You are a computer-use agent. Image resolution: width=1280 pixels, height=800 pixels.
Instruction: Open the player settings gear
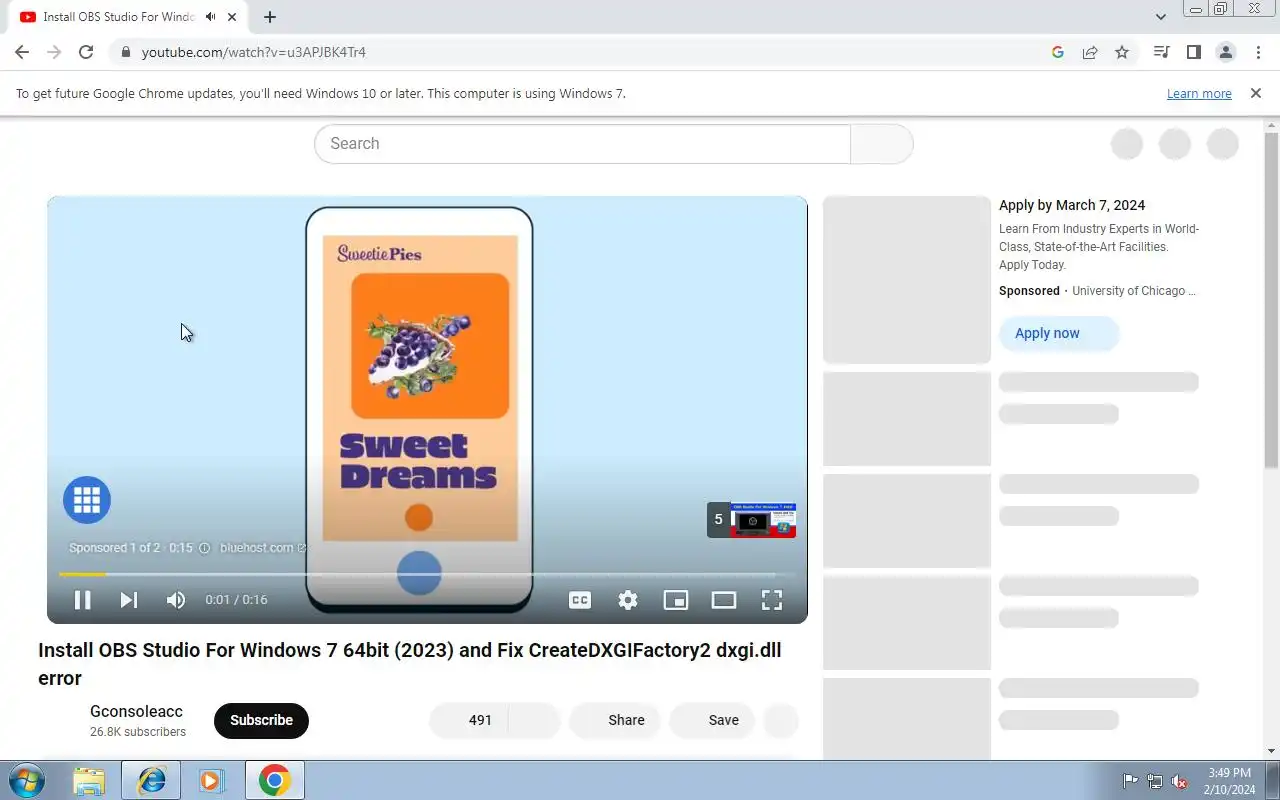point(628,600)
